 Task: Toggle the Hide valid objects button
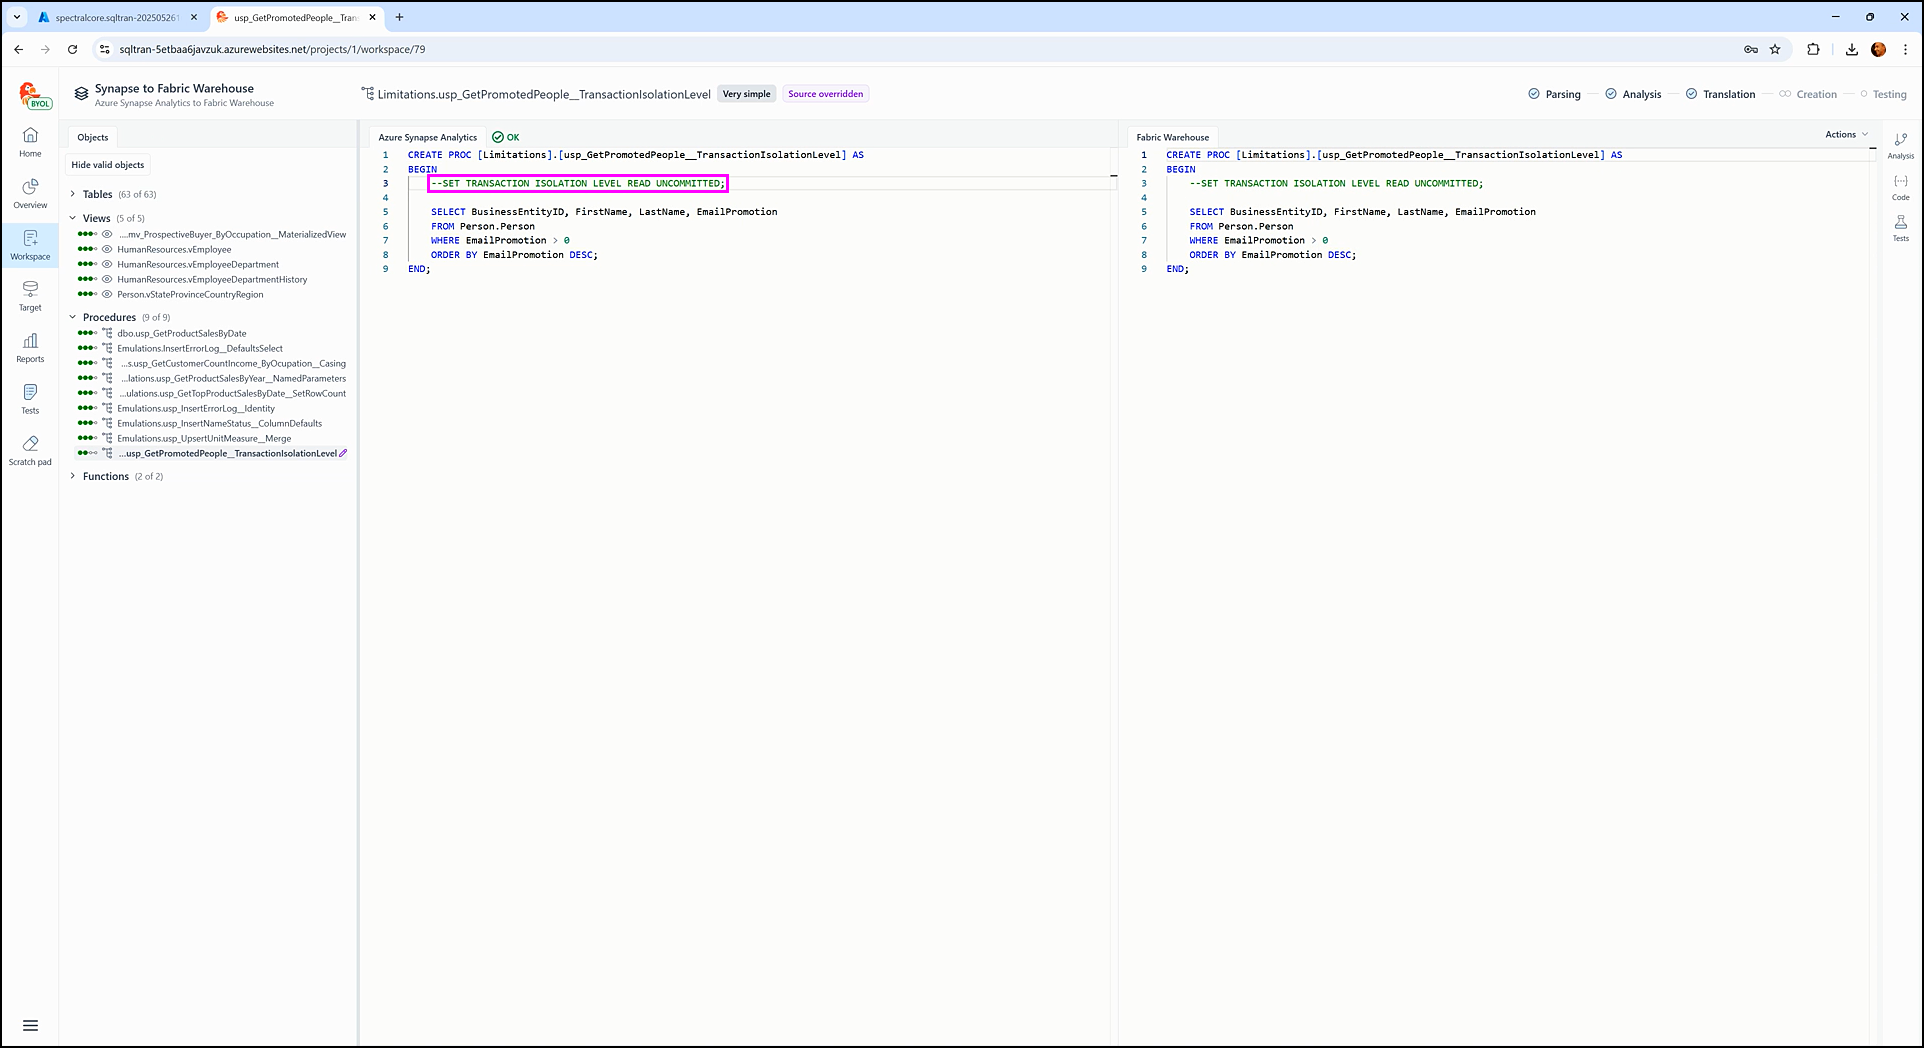[108, 165]
